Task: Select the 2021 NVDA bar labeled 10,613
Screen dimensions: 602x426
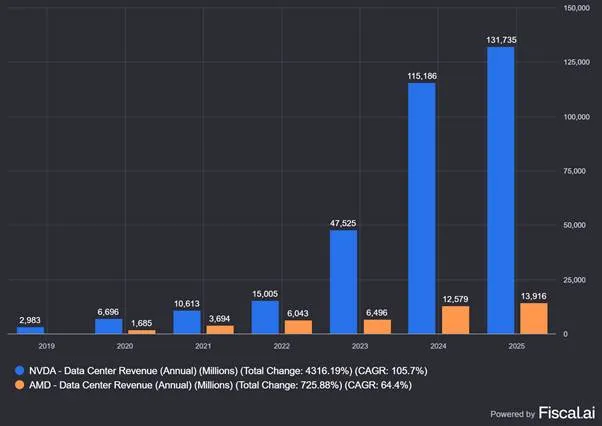Action: [x=187, y=322]
